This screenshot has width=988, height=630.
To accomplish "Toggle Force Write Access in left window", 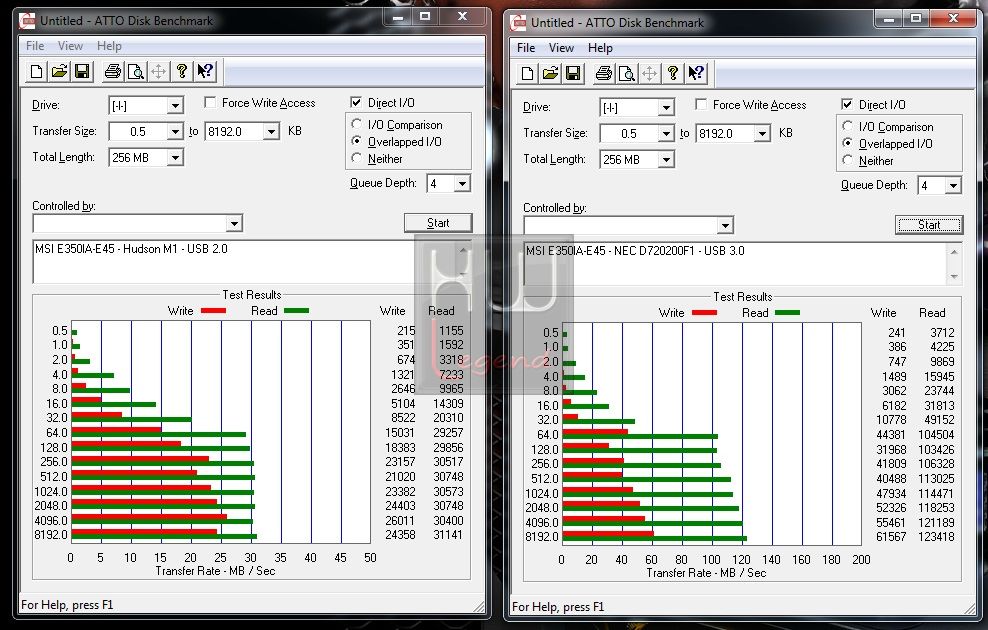I will pyautogui.click(x=210, y=102).
